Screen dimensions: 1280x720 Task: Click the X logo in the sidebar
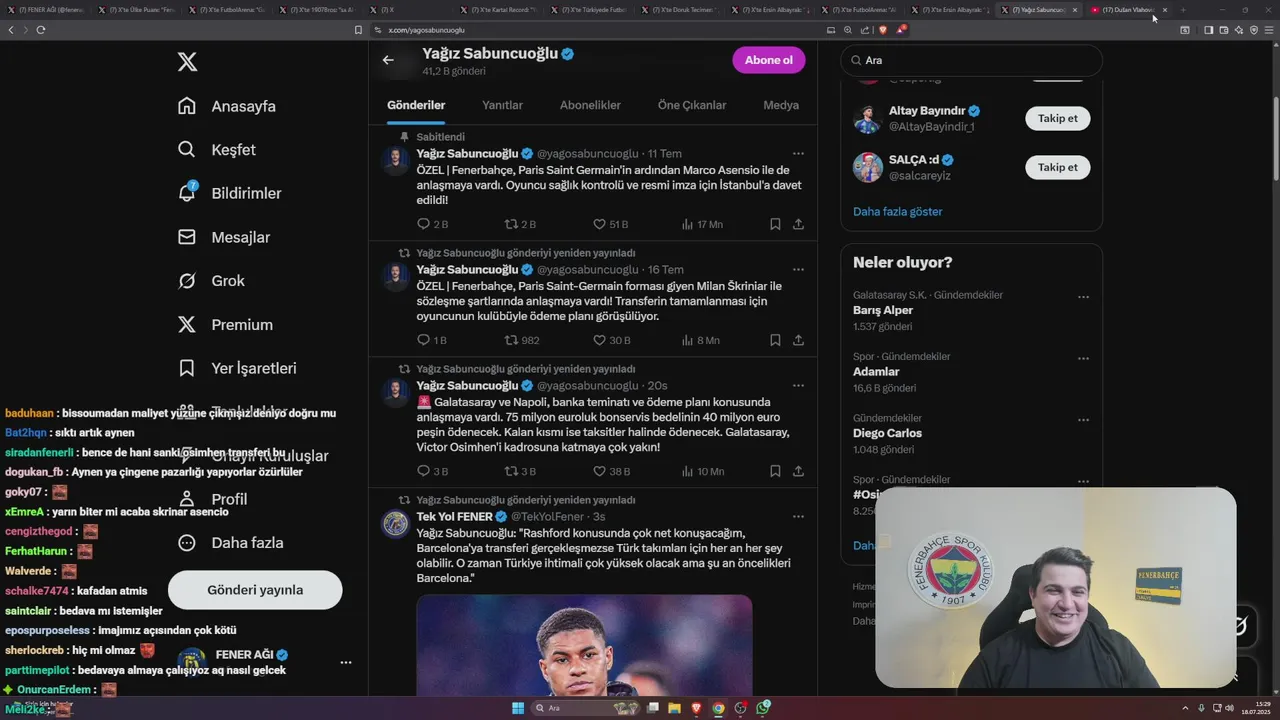187,62
